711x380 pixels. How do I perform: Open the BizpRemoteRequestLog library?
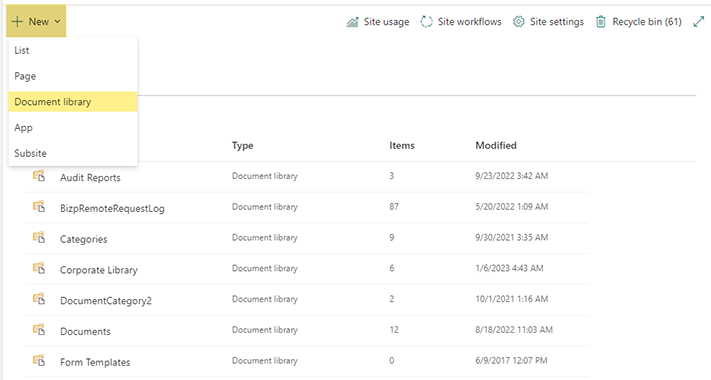[112, 209]
